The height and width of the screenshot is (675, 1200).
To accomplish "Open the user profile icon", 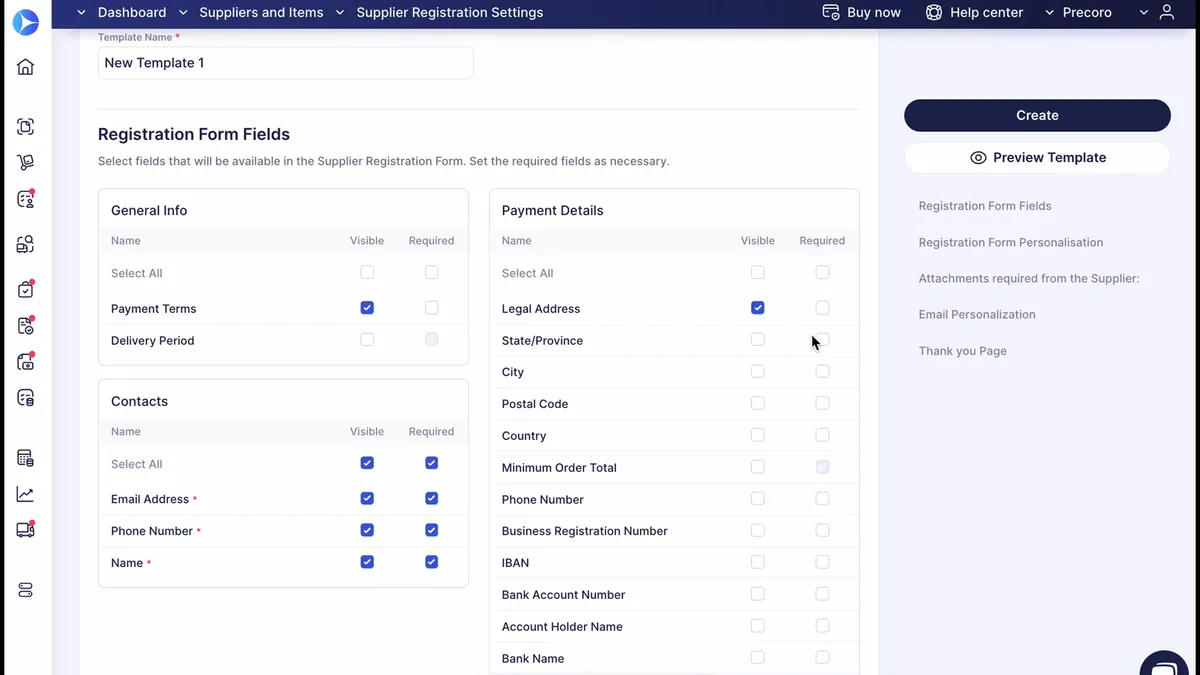I will coord(1166,12).
